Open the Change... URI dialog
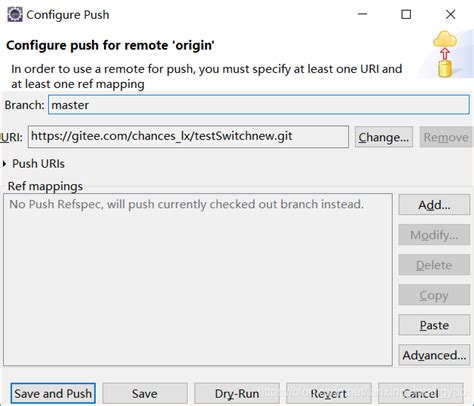This screenshot has width=474, height=406. 384,137
